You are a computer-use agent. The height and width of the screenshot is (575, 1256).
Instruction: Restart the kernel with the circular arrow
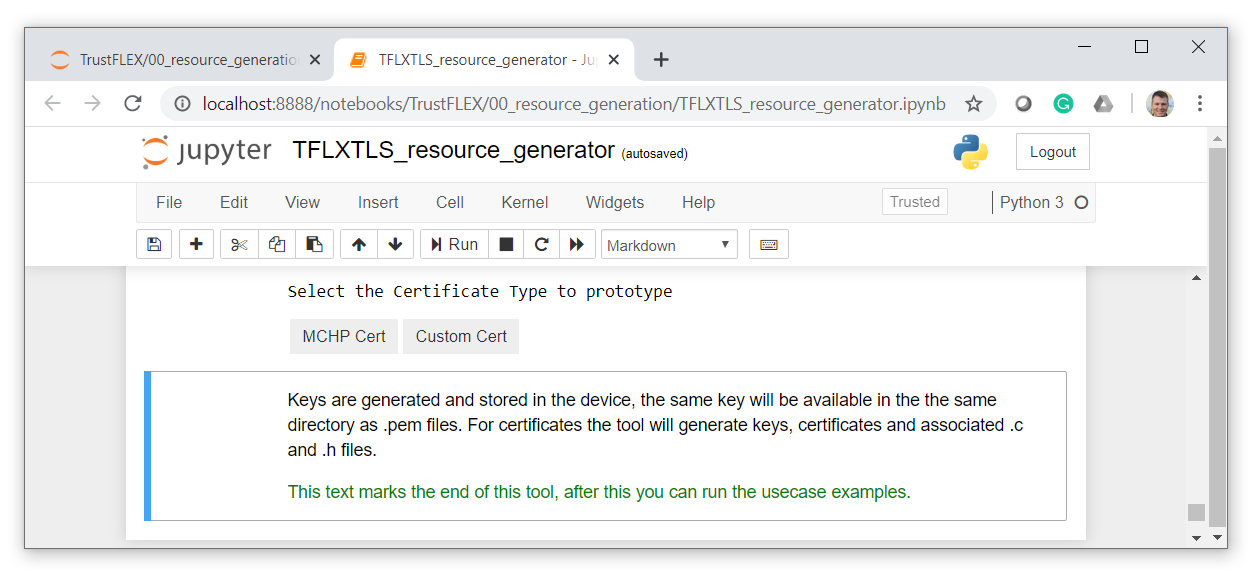[x=542, y=245]
